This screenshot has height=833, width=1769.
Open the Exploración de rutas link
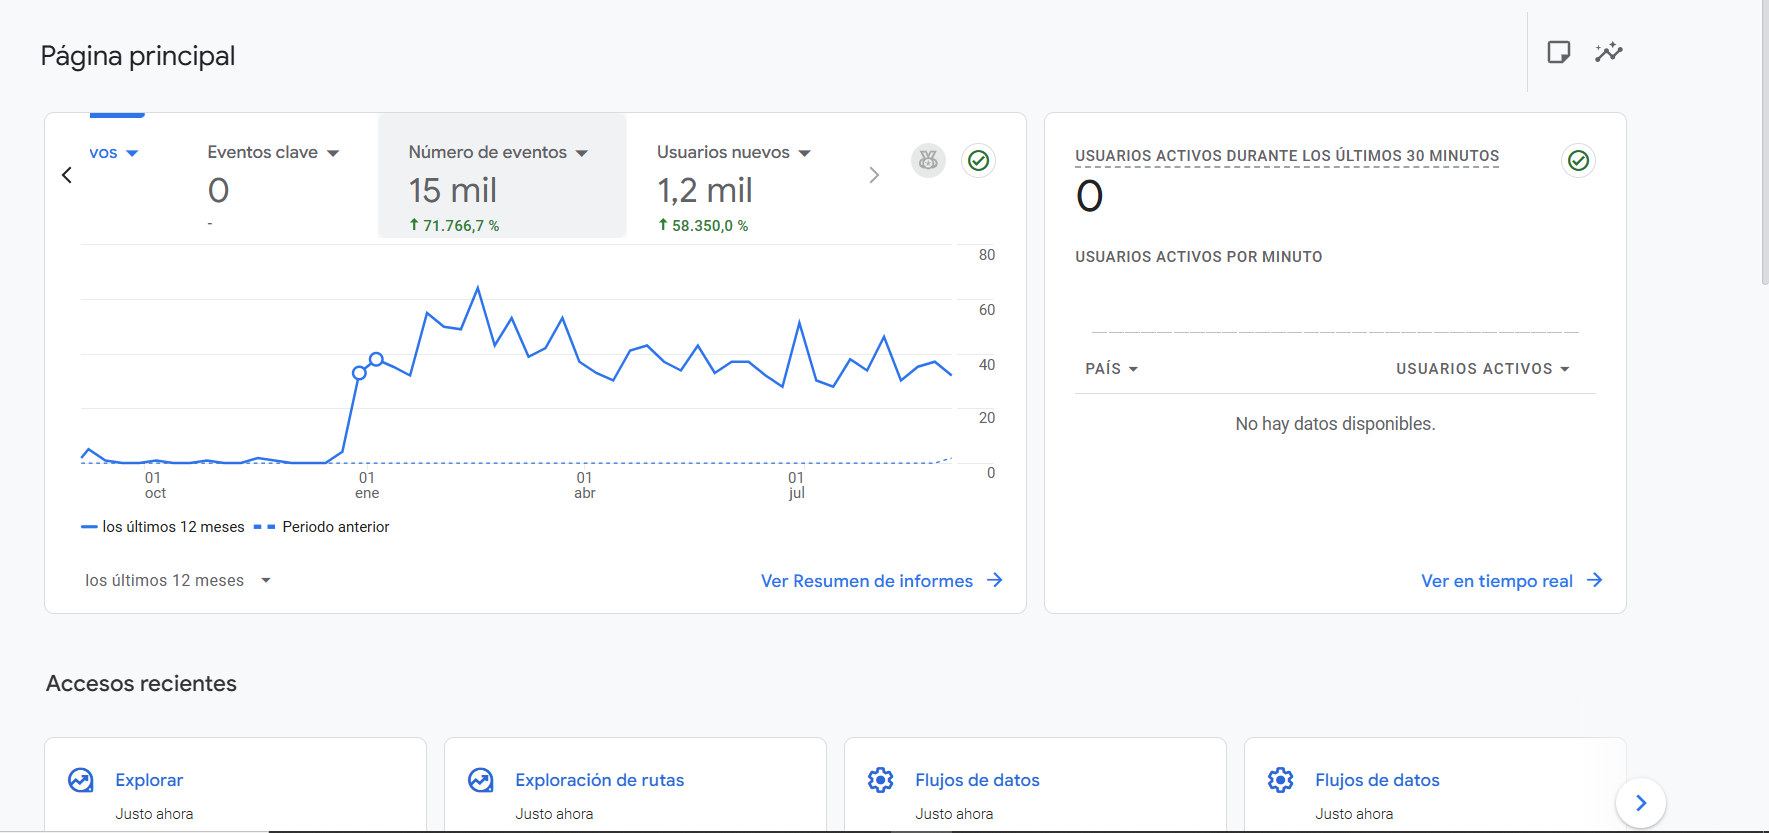(600, 780)
